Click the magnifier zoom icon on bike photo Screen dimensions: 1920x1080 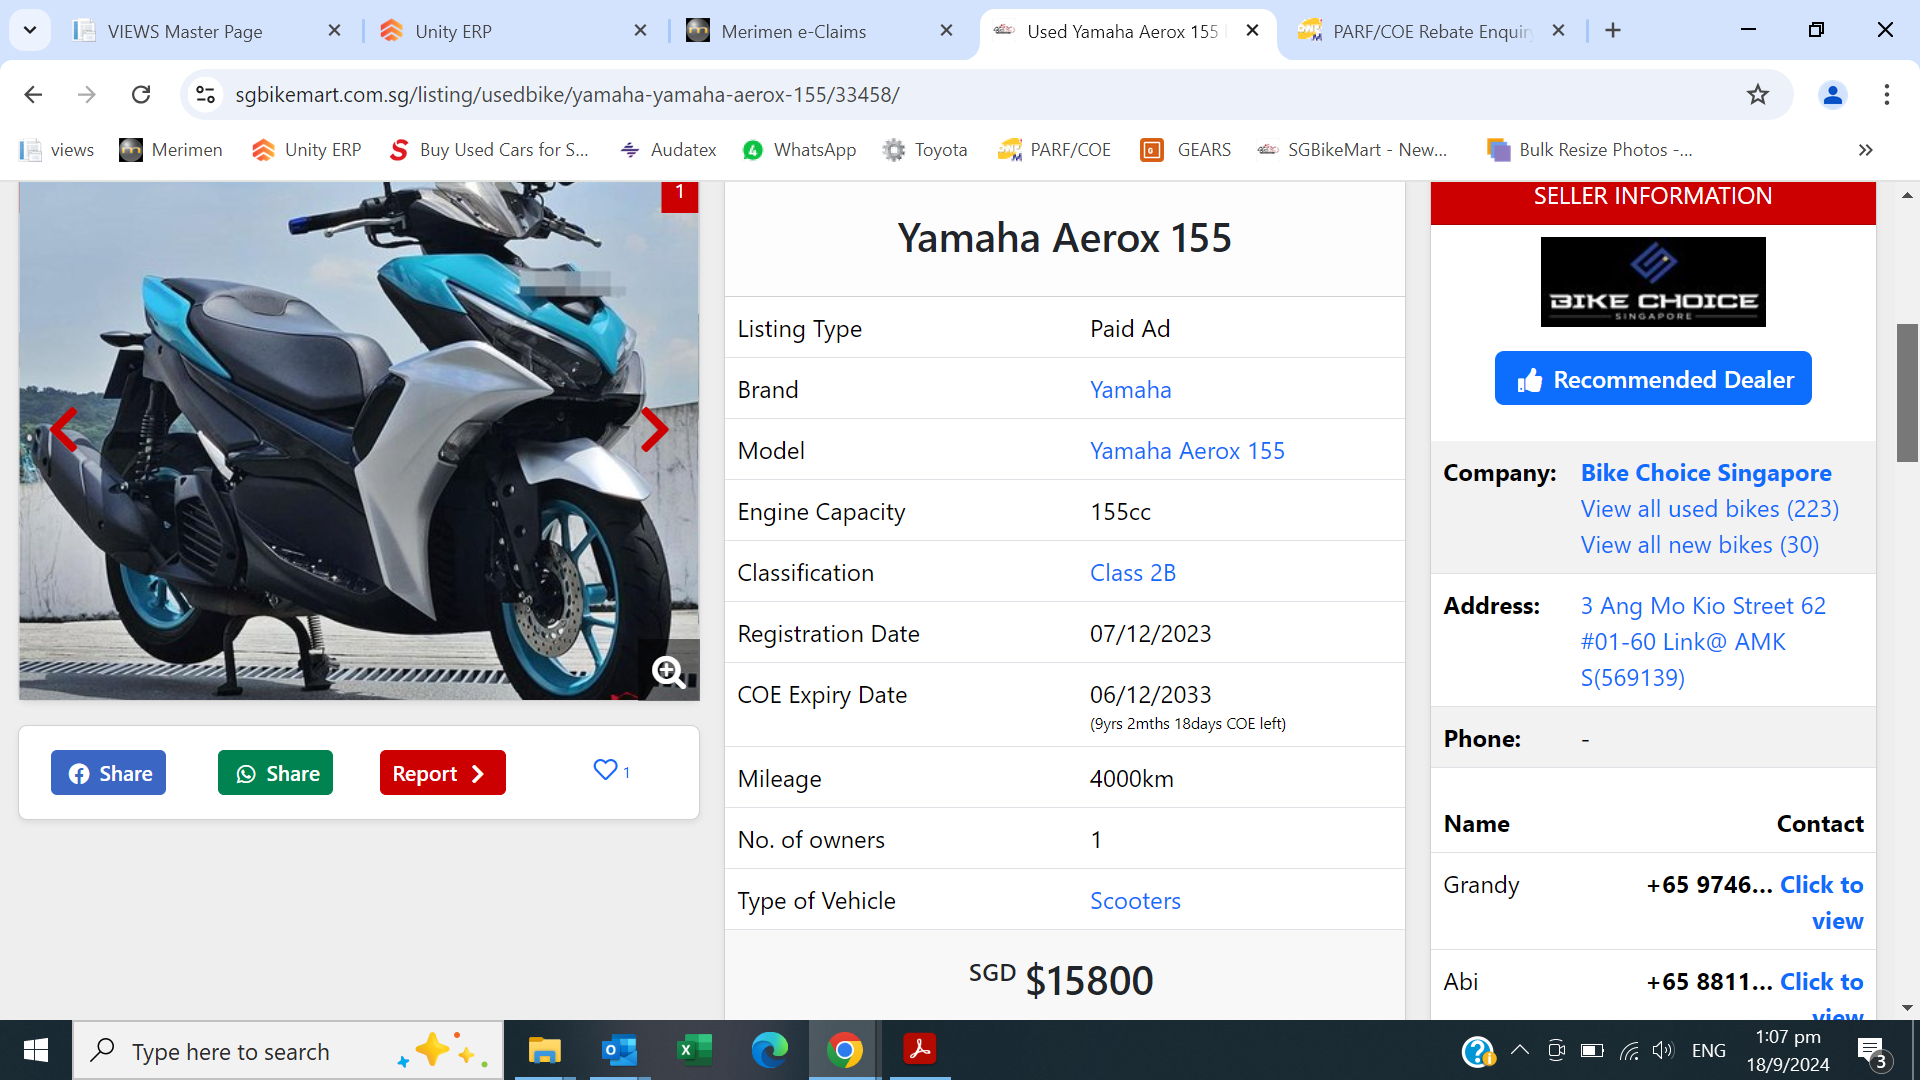pos(668,671)
